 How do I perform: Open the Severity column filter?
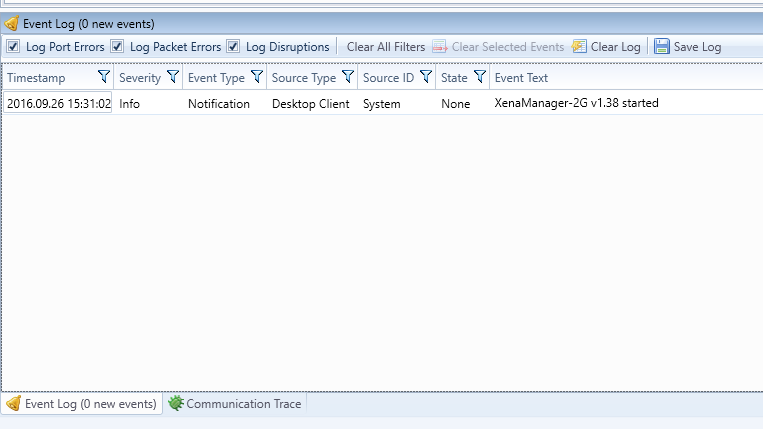click(x=173, y=76)
